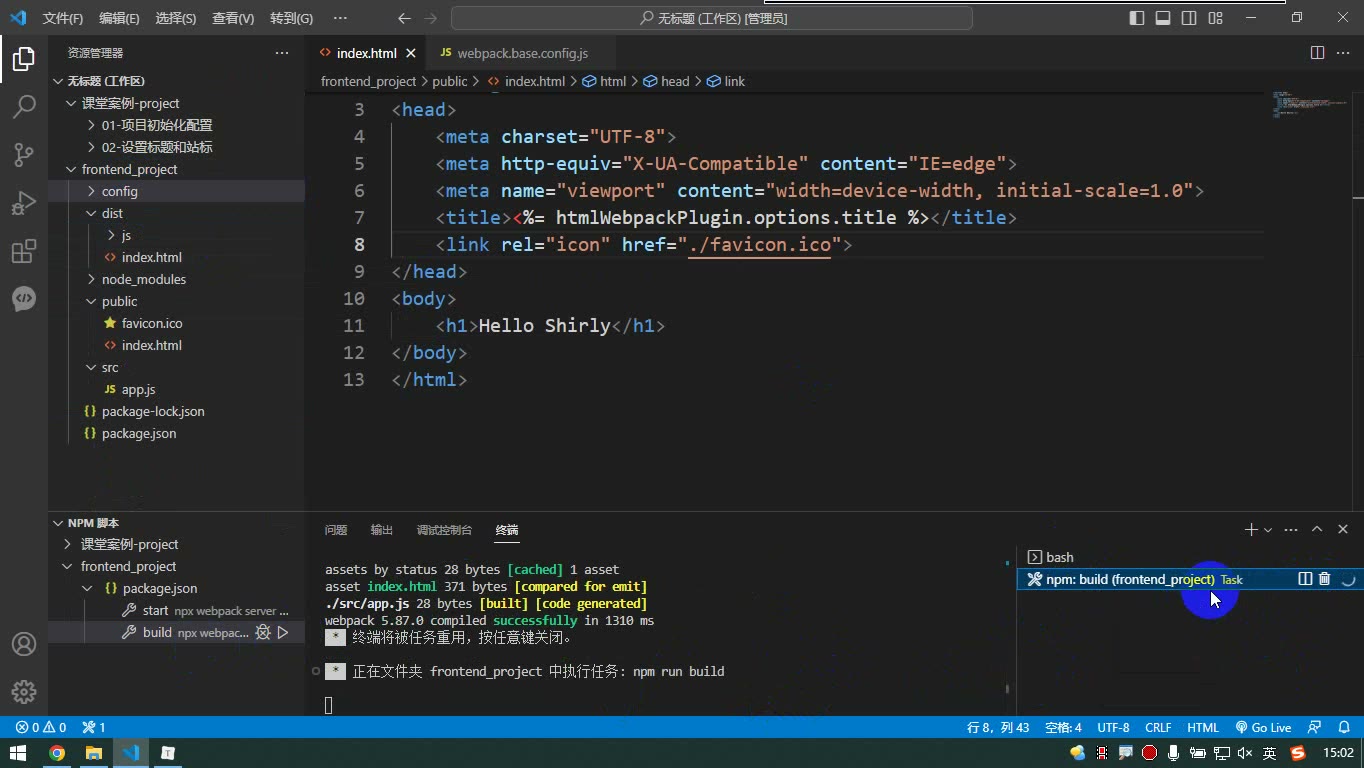
Task: Open the Windows Start menu
Action: click(18, 753)
